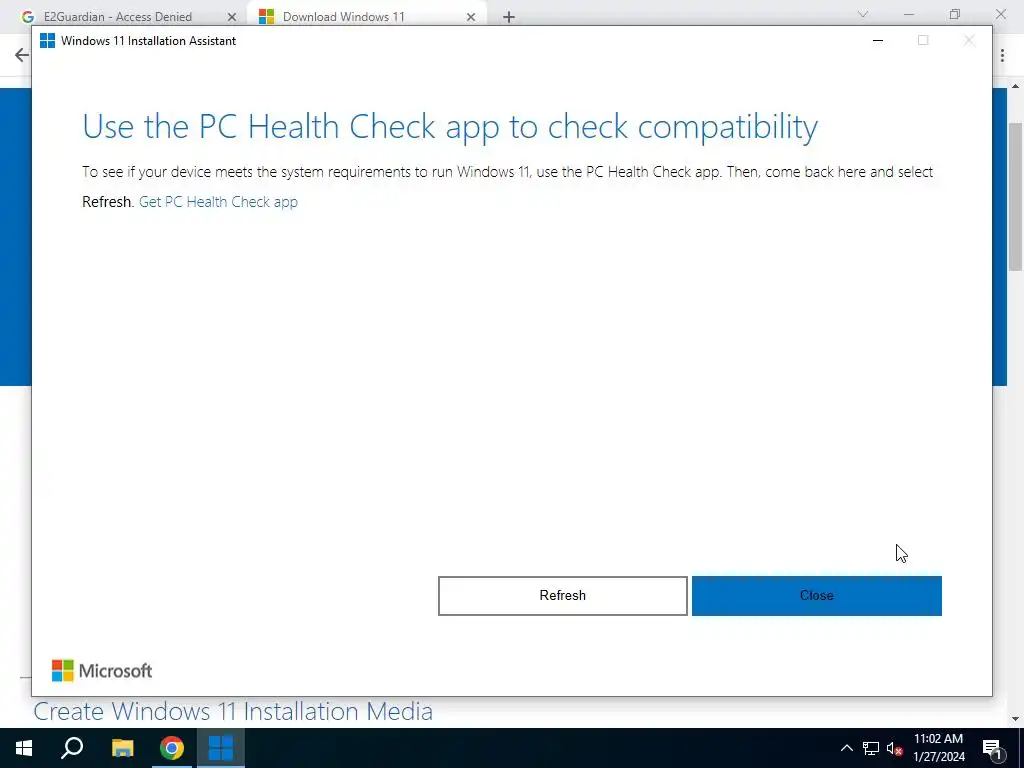Open Windows taskbar search
The image size is (1024, 768).
[72, 748]
